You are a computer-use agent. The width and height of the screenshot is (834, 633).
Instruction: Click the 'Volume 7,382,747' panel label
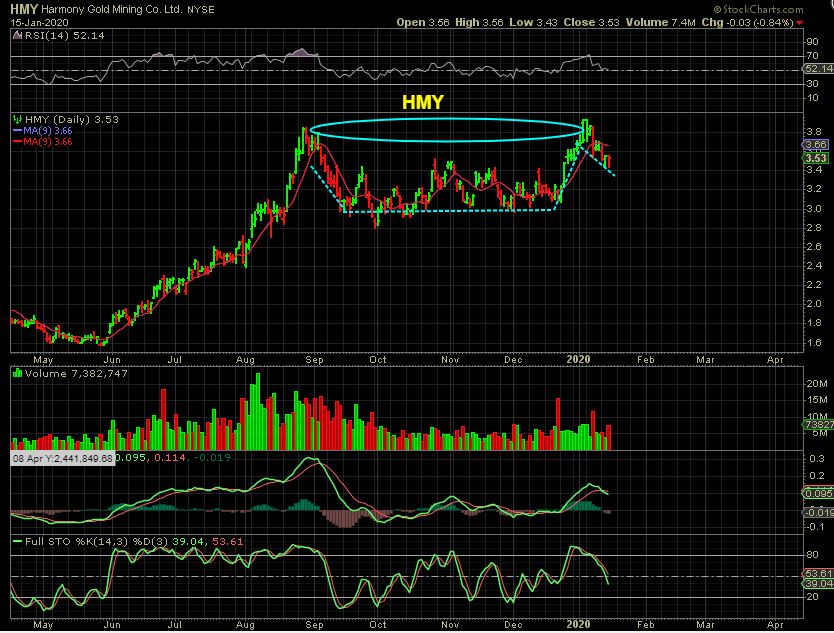point(76,373)
